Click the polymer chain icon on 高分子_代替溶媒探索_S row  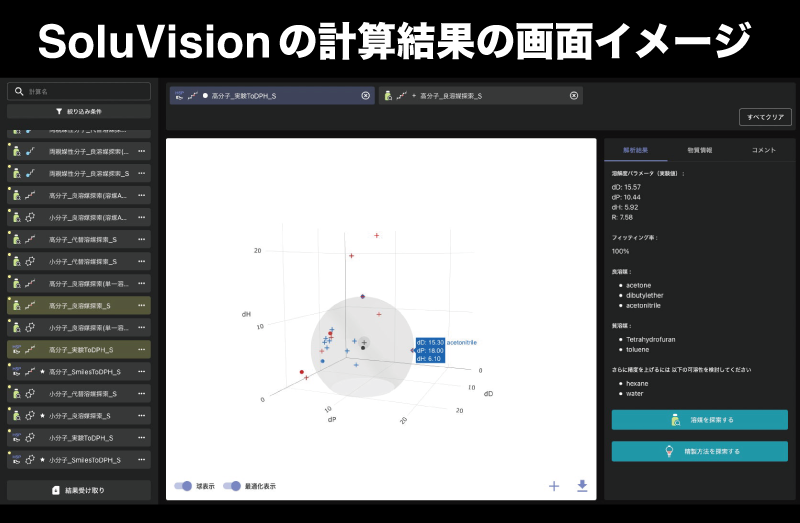[x=30, y=239]
